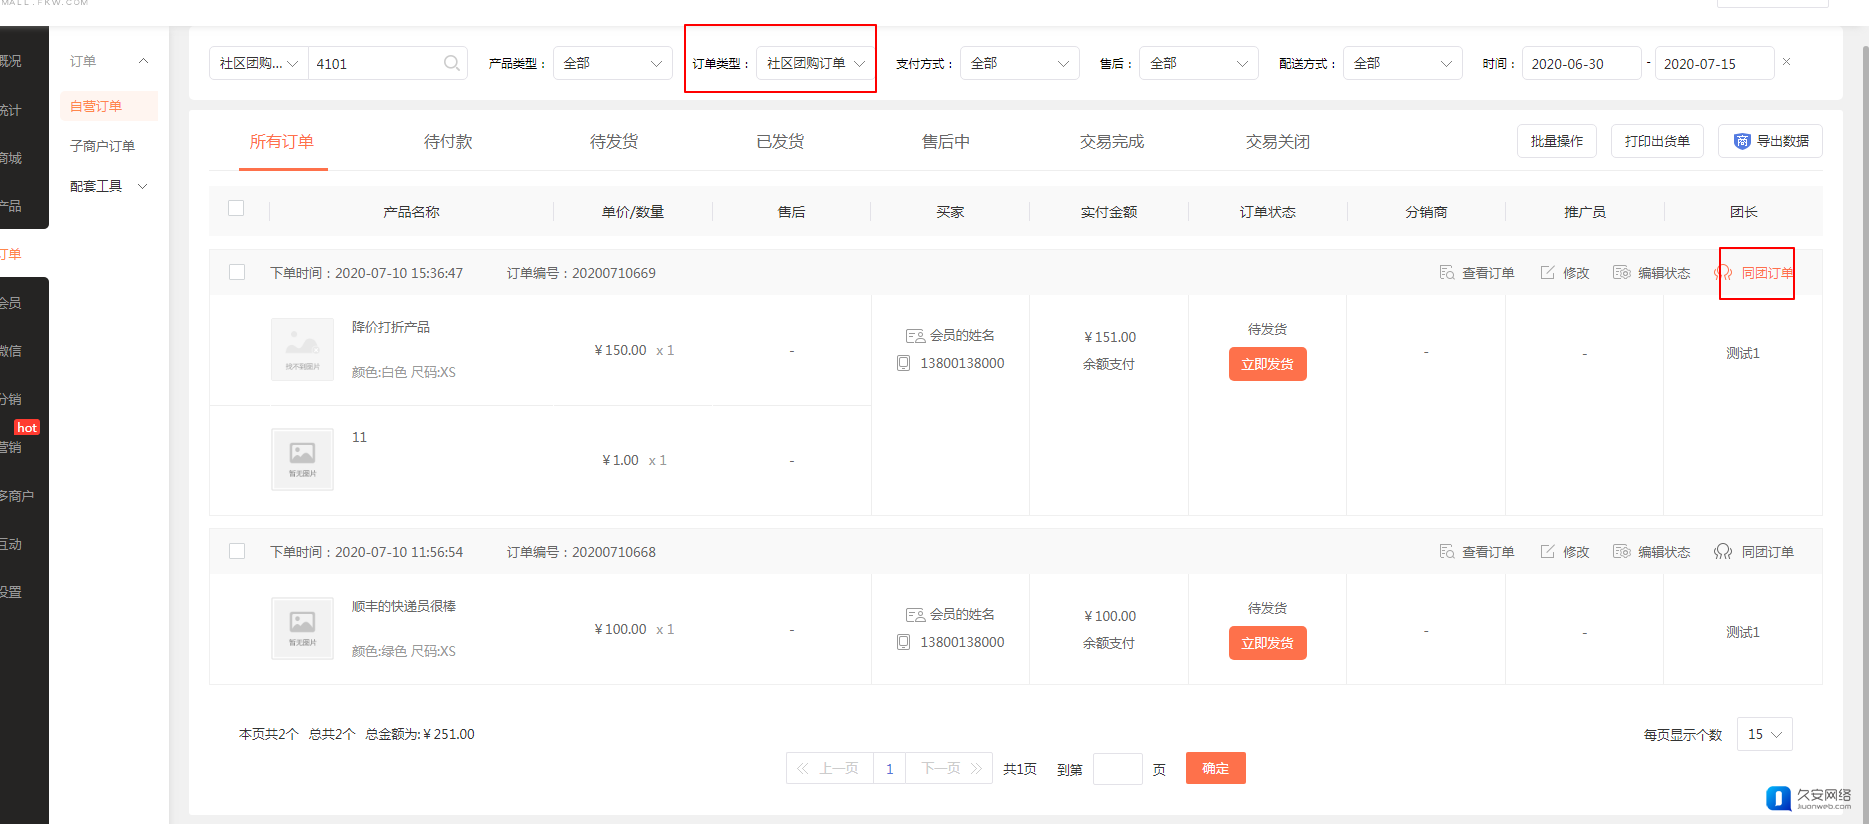Image resolution: width=1869 pixels, height=824 pixels.
Task: Select checkbox for order 20200710669
Action: point(237,272)
